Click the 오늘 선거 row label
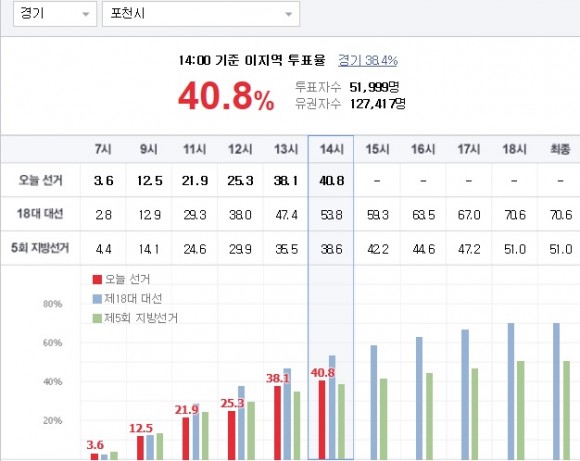Viewport: 580px width, 461px height. click(x=40, y=180)
